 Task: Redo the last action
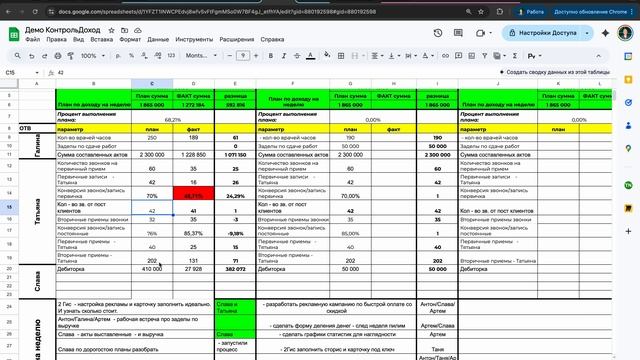click(44, 56)
